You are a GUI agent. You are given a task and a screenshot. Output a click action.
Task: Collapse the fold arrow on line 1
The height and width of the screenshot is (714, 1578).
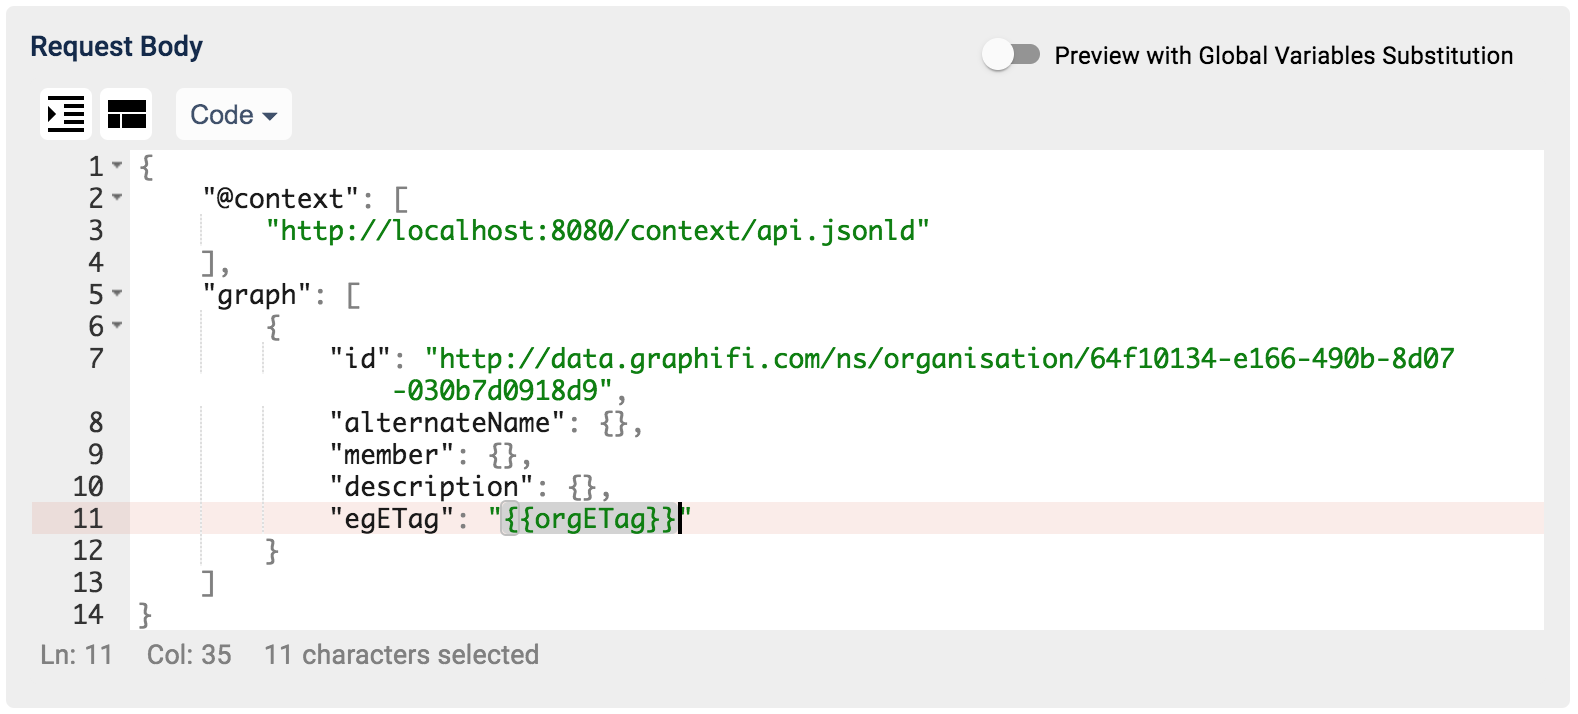(x=117, y=165)
